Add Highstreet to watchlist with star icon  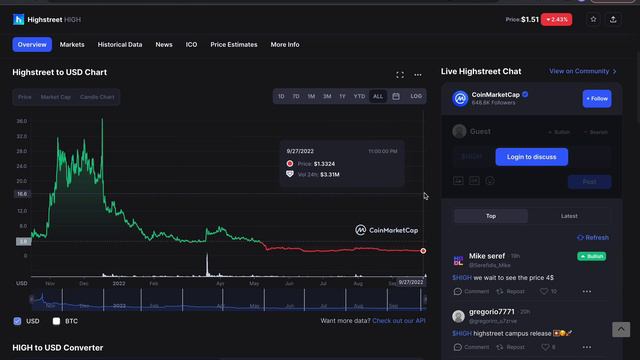pos(593,19)
